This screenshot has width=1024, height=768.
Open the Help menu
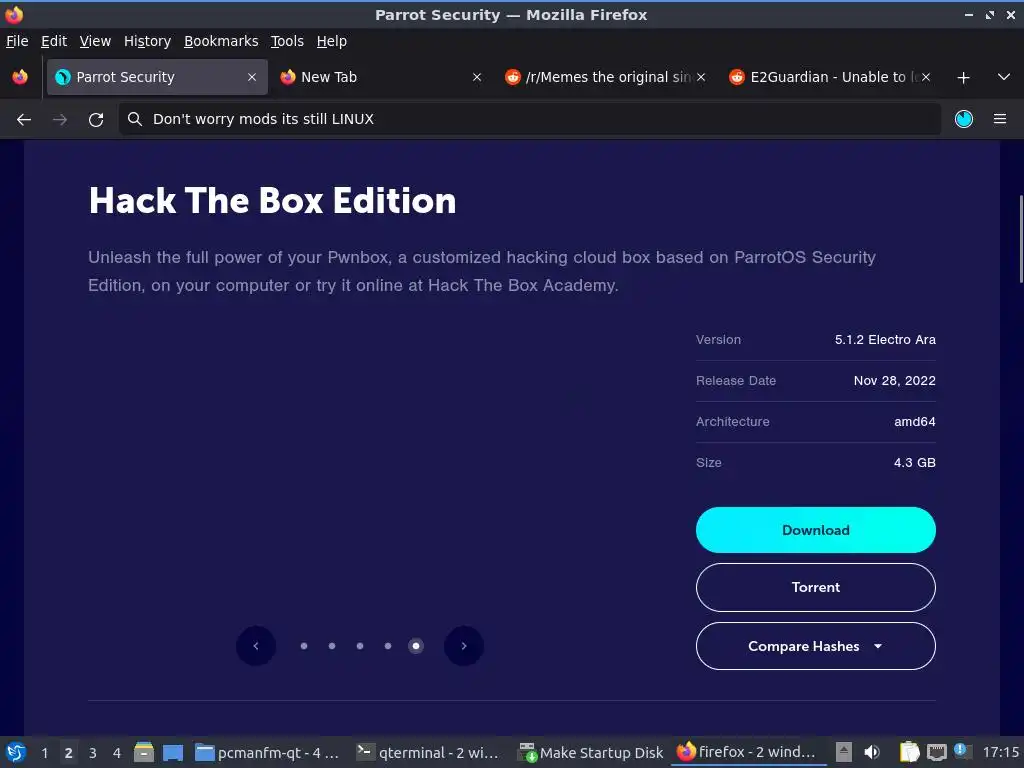coord(331,41)
